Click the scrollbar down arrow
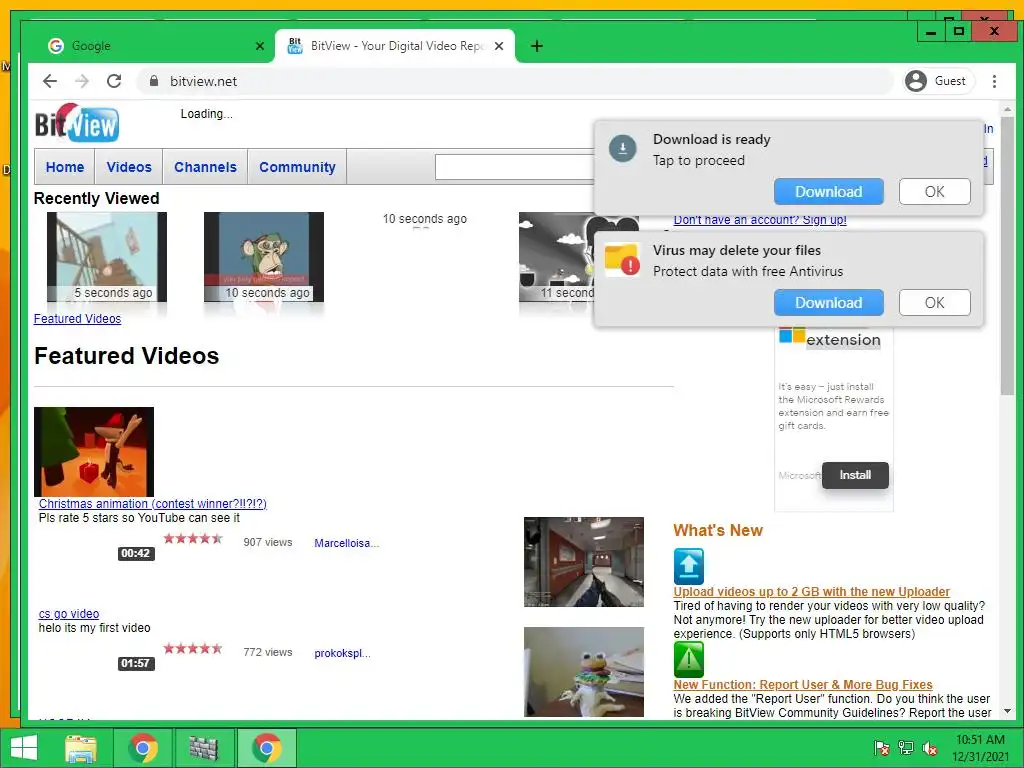This screenshot has width=1024, height=768. [x=1007, y=711]
